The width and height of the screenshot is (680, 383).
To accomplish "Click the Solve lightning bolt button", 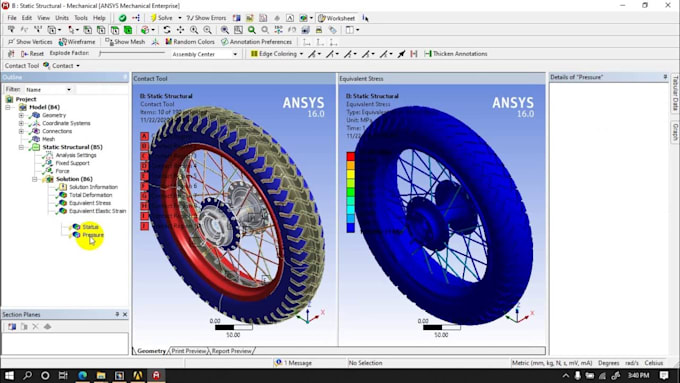I will (161, 18).
